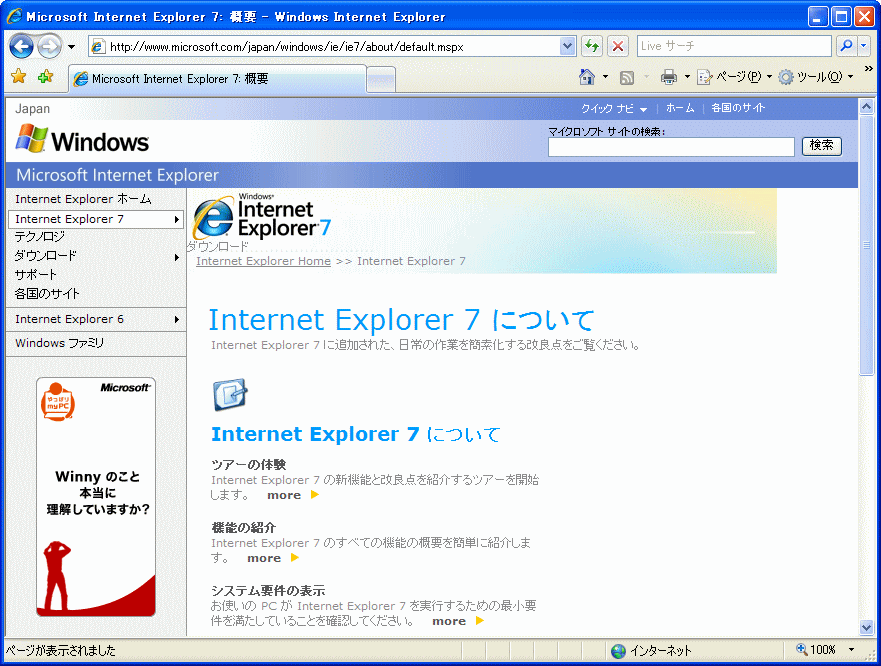Open テクノロジ in the sidebar
This screenshot has width=881, height=666.
click(x=39, y=237)
